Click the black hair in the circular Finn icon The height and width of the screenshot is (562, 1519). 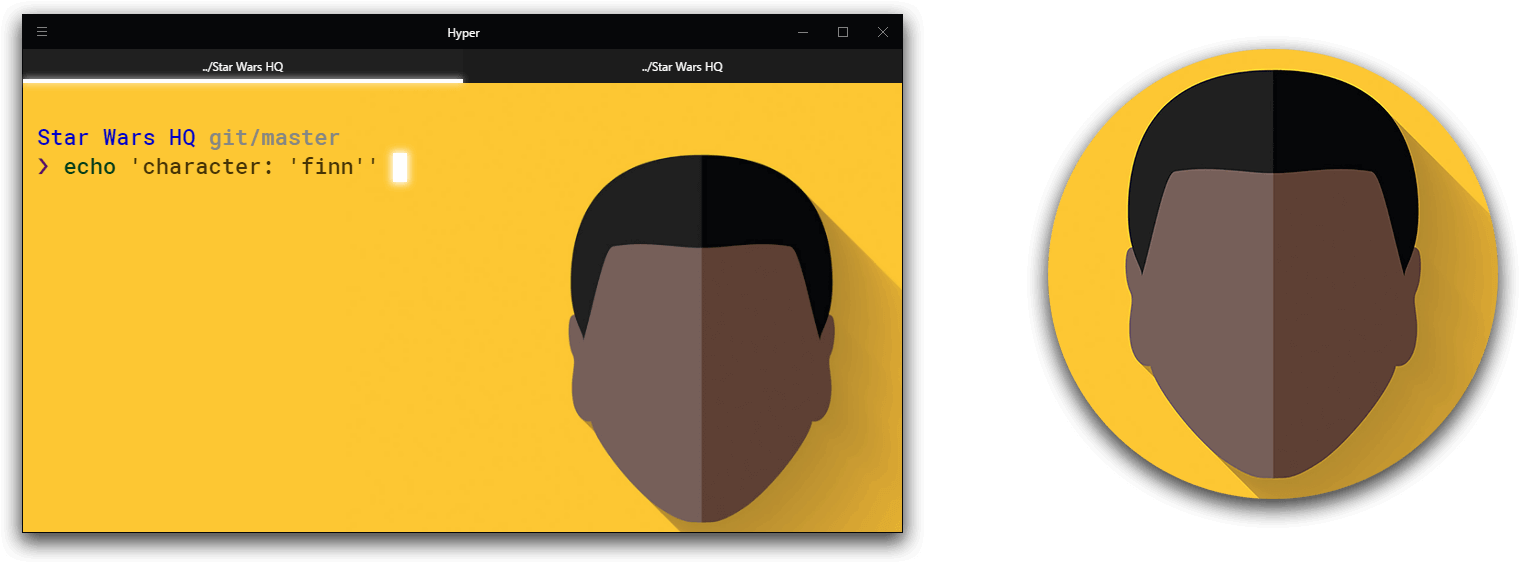1272,120
